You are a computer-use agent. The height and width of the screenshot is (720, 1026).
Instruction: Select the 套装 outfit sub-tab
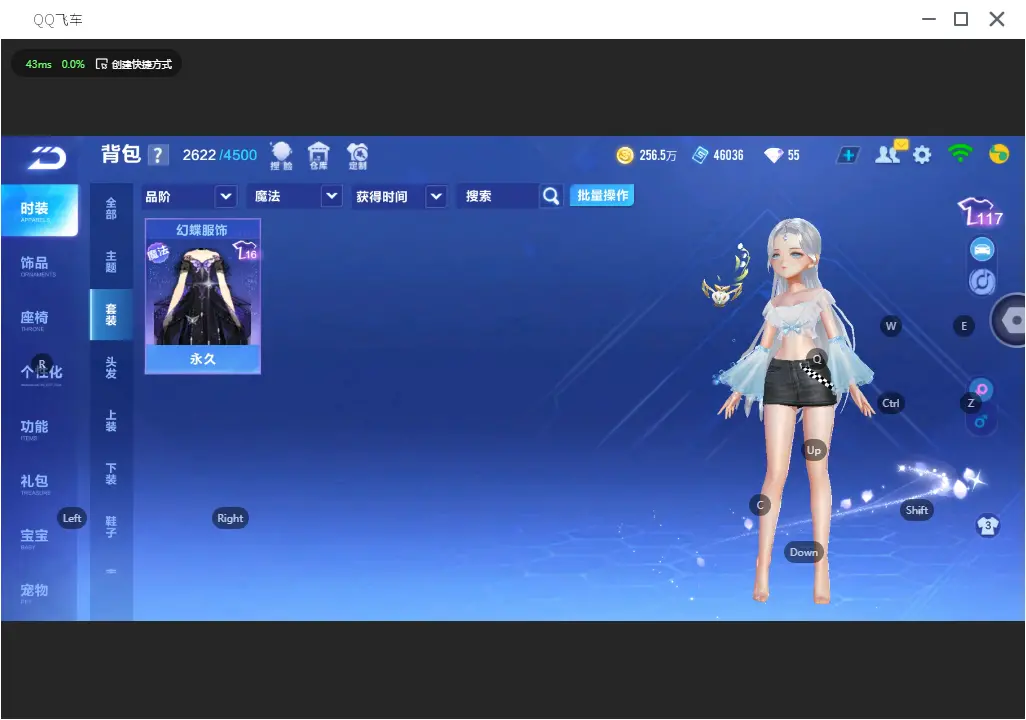coord(111,315)
